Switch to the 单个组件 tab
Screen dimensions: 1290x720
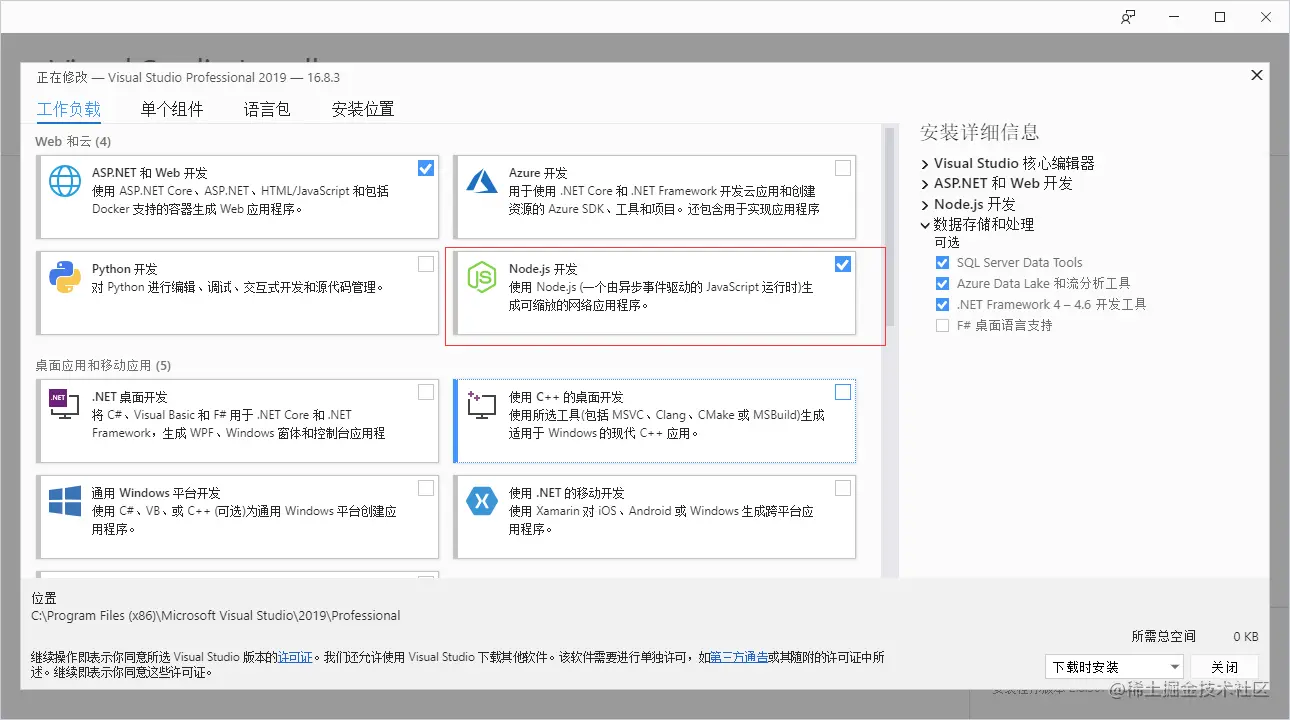tap(172, 110)
